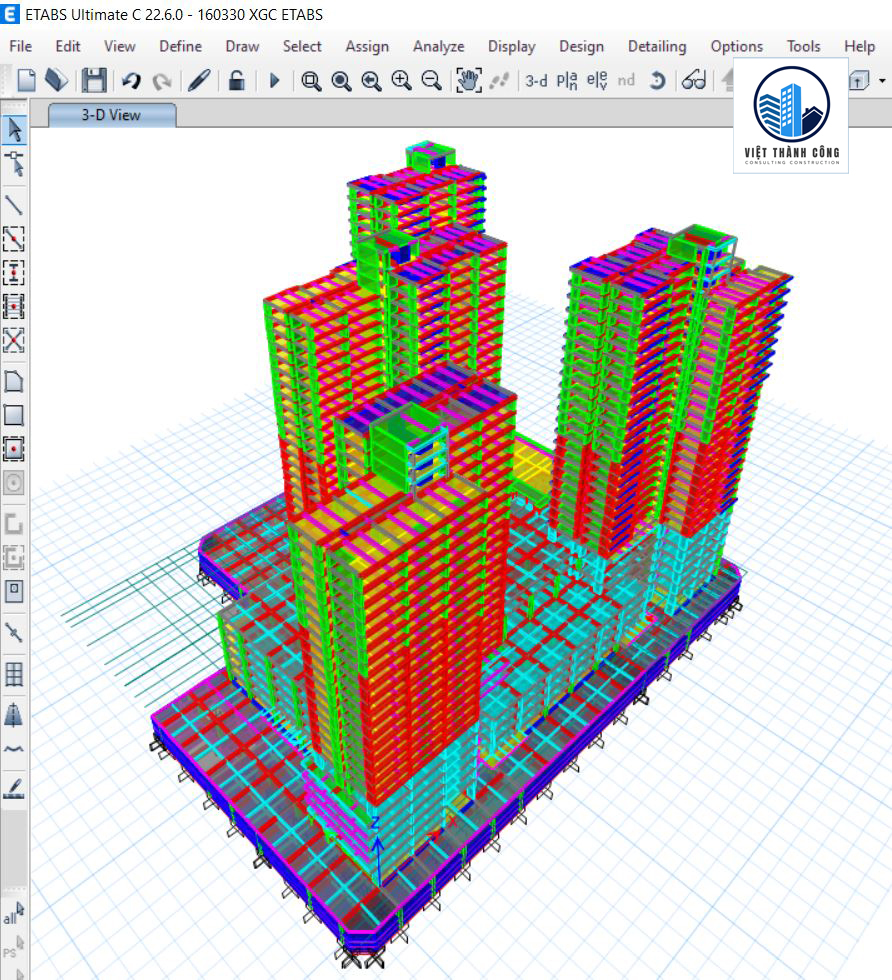This screenshot has width=892, height=980.
Task: Select the 3-D View tab
Action: click(112, 115)
